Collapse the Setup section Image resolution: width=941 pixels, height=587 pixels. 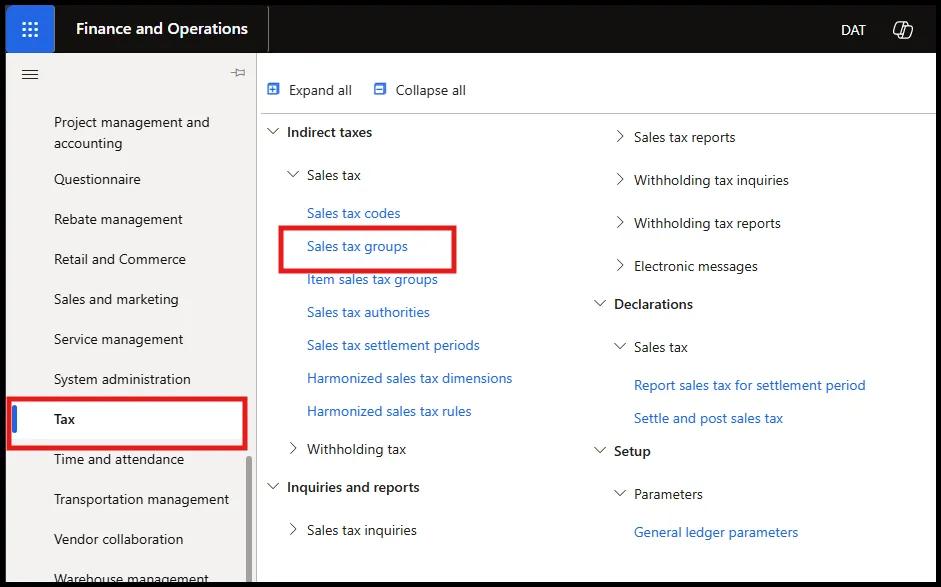click(600, 450)
